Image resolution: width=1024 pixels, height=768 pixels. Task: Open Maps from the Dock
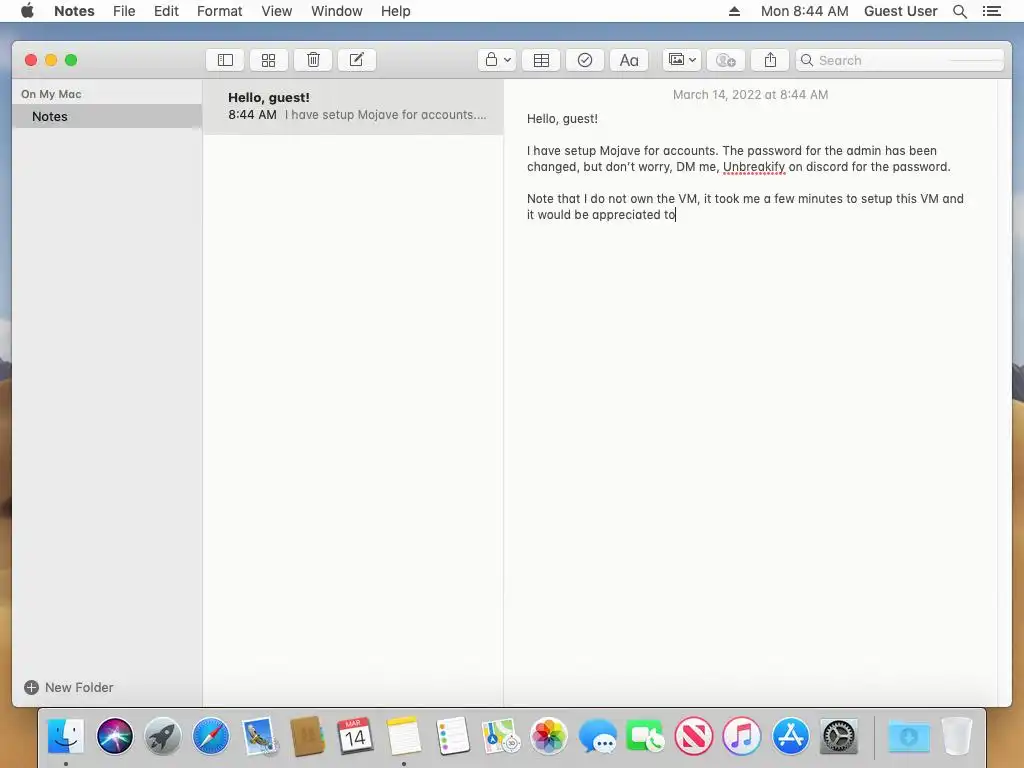click(500, 736)
